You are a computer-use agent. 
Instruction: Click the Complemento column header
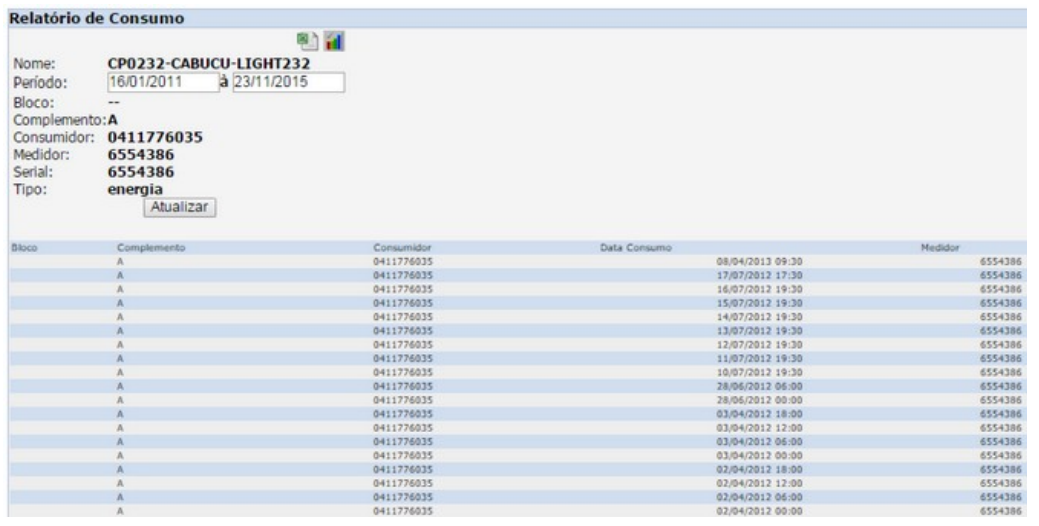coord(152,247)
